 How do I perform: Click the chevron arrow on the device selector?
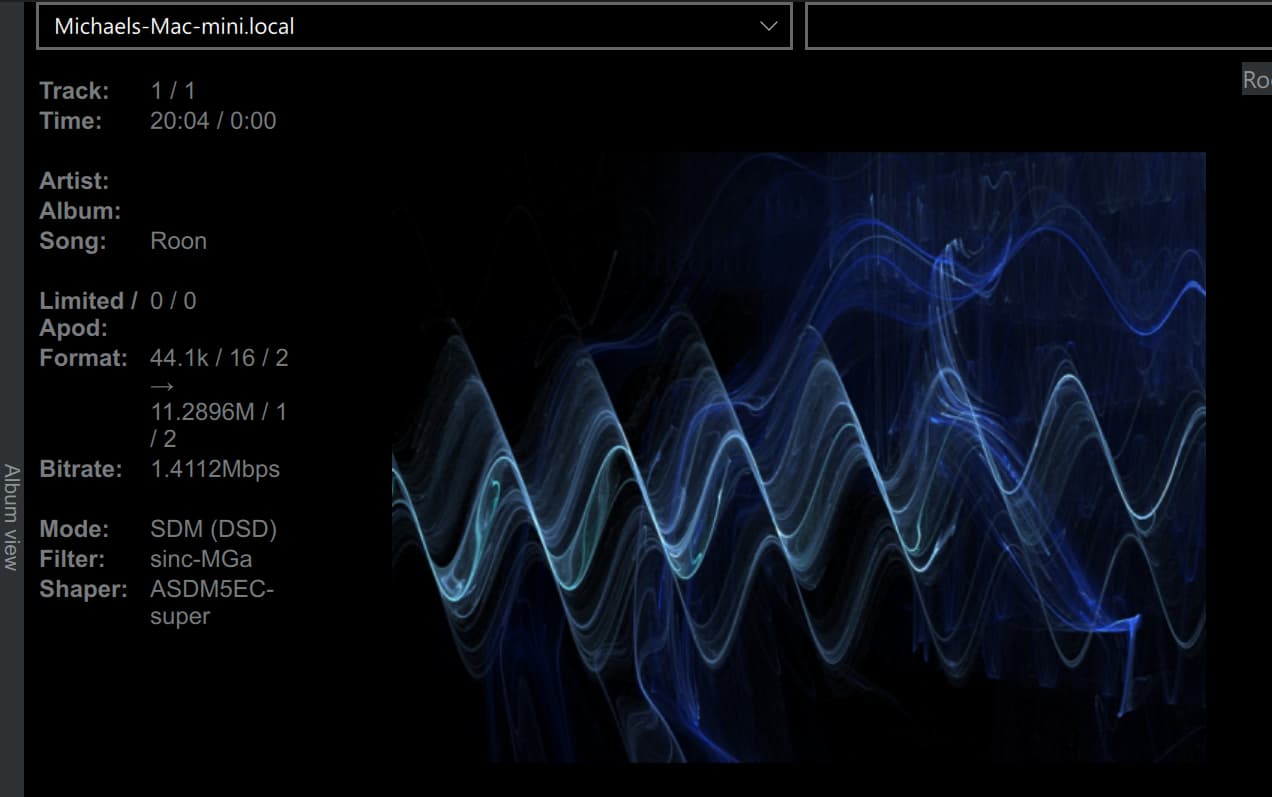(768, 27)
